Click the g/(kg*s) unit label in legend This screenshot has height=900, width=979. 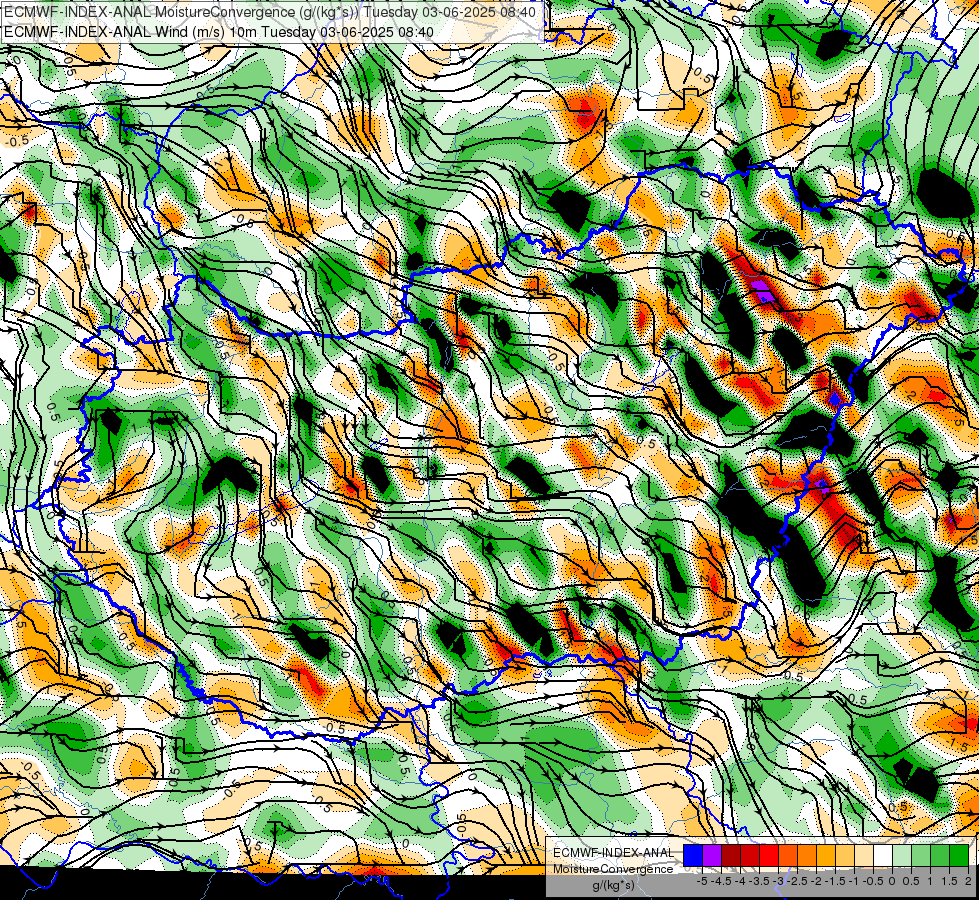click(x=613, y=886)
